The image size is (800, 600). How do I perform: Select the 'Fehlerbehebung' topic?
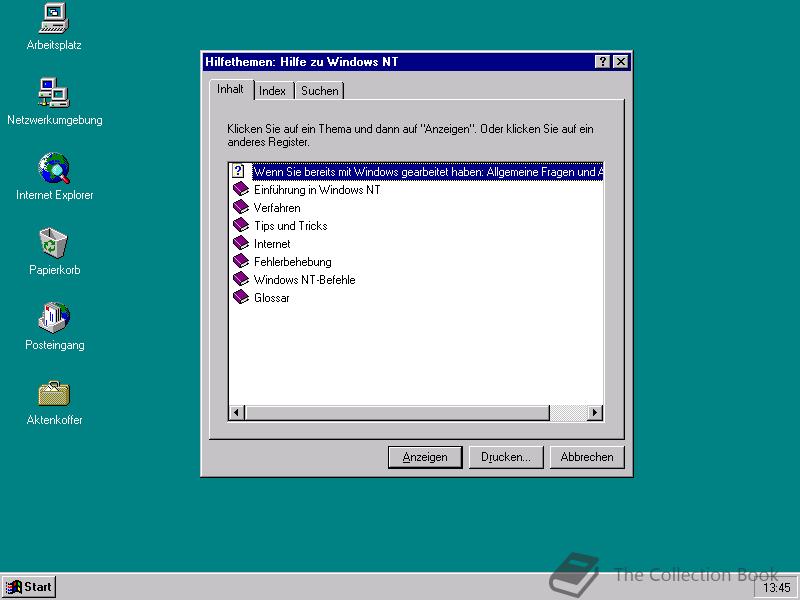pyautogui.click(x=293, y=262)
